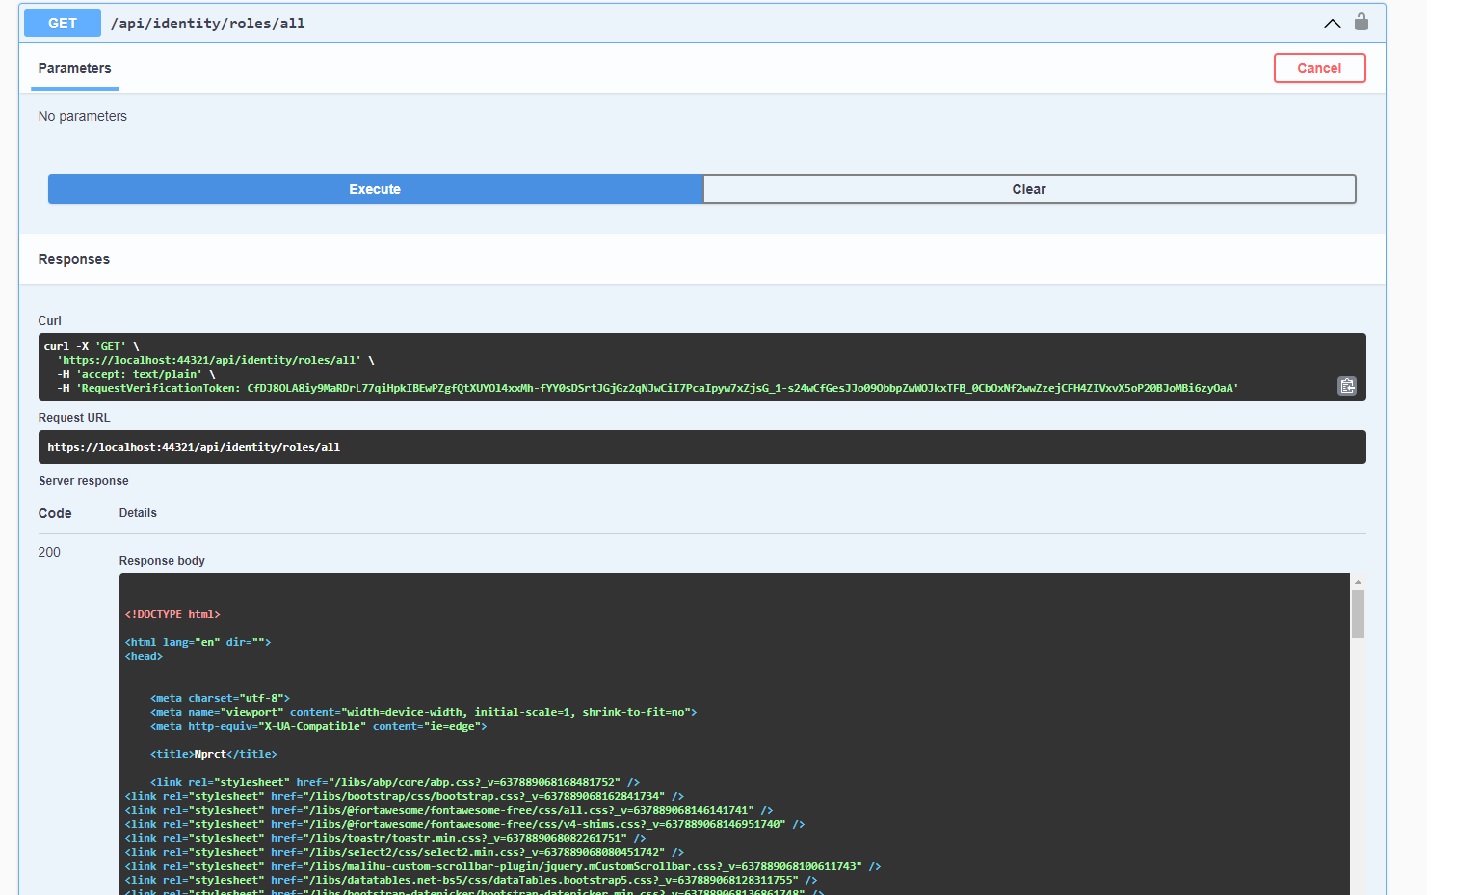Execute the API request
Image resolution: width=1481 pixels, height=895 pixels.
click(x=375, y=189)
